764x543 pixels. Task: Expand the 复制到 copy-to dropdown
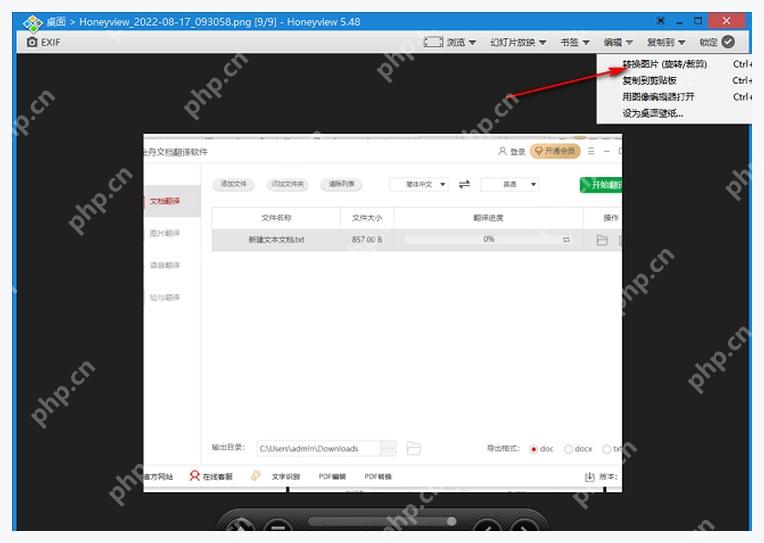tap(666, 42)
